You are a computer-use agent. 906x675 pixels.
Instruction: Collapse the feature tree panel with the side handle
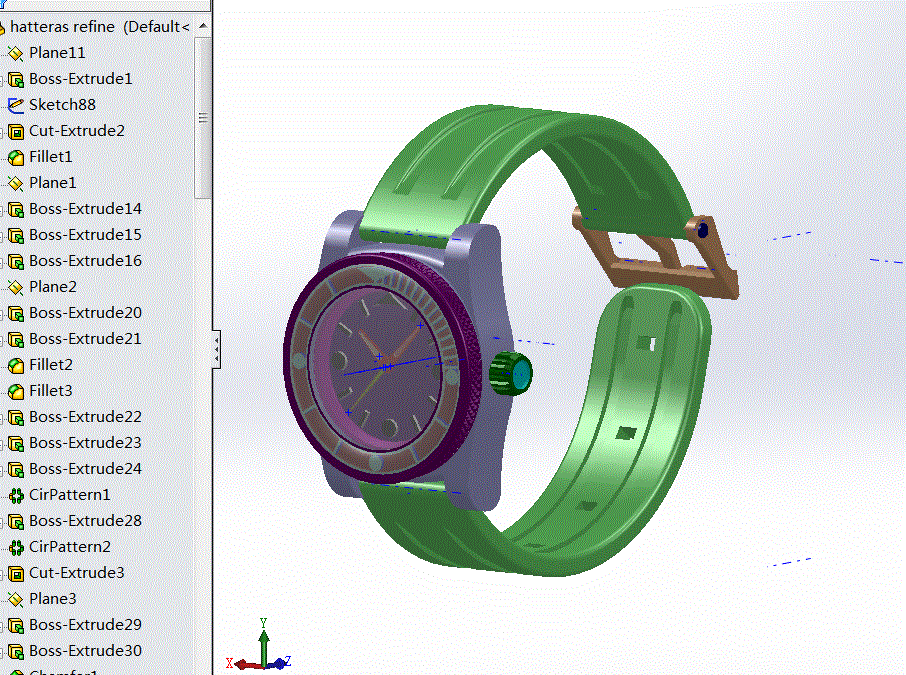coord(216,350)
